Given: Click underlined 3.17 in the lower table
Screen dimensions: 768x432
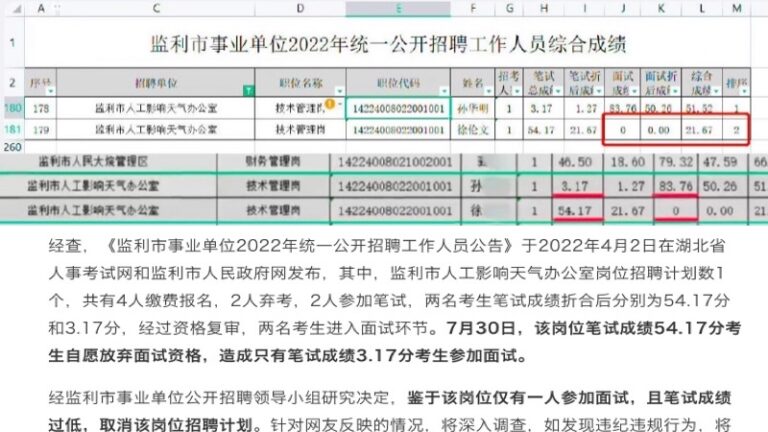Looking at the screenshot, I should point(575,186).
